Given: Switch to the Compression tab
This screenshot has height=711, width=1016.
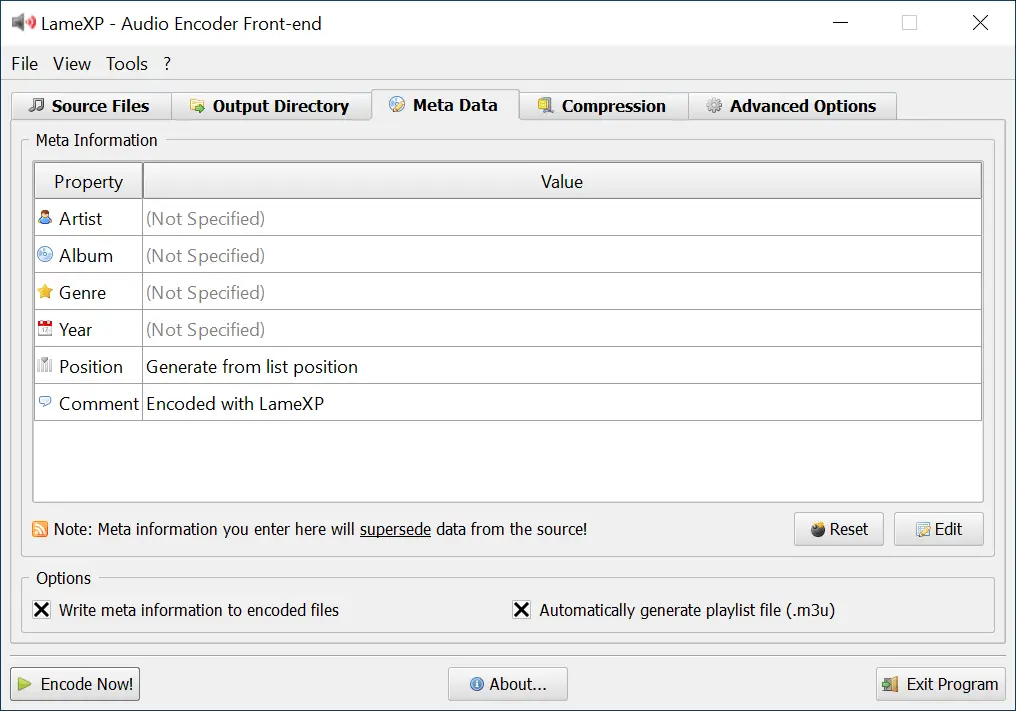Looking at the screenshot, I should tap(604, 106).
